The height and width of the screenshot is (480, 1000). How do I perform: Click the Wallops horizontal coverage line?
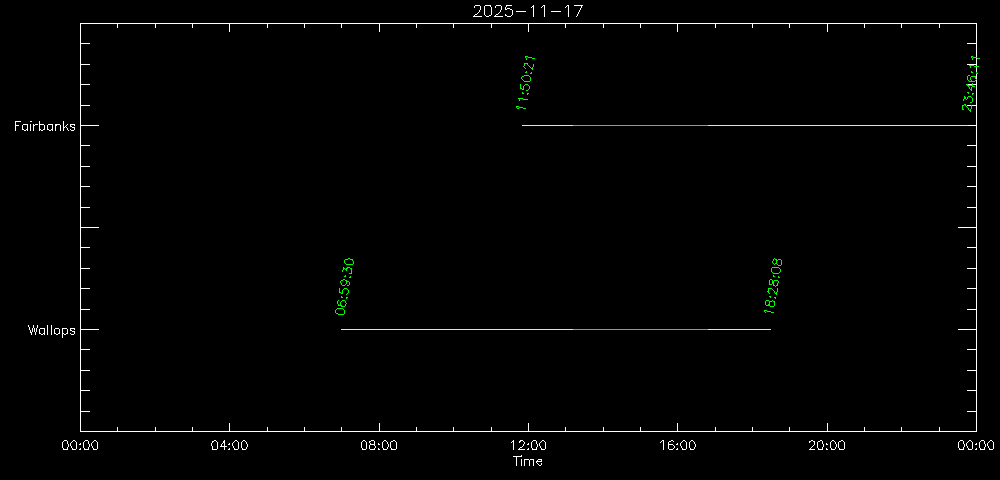coord(555,329)
